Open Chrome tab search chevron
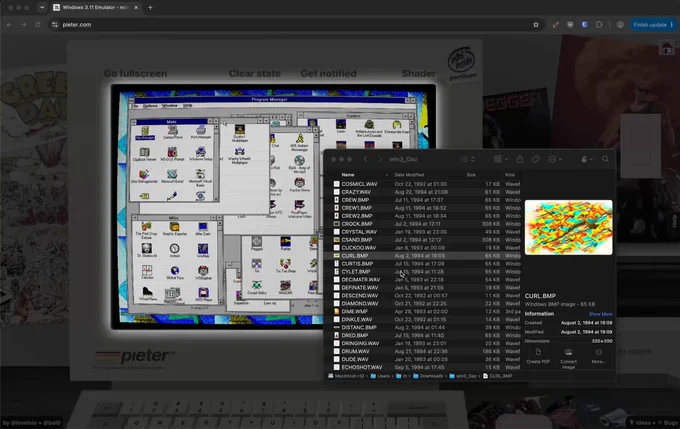This screenshot has height=429, width=680. click(x=42, y=7)
